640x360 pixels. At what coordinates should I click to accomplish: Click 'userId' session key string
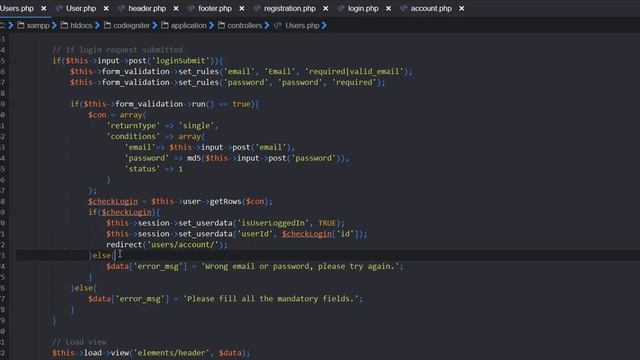click(255, 234)
